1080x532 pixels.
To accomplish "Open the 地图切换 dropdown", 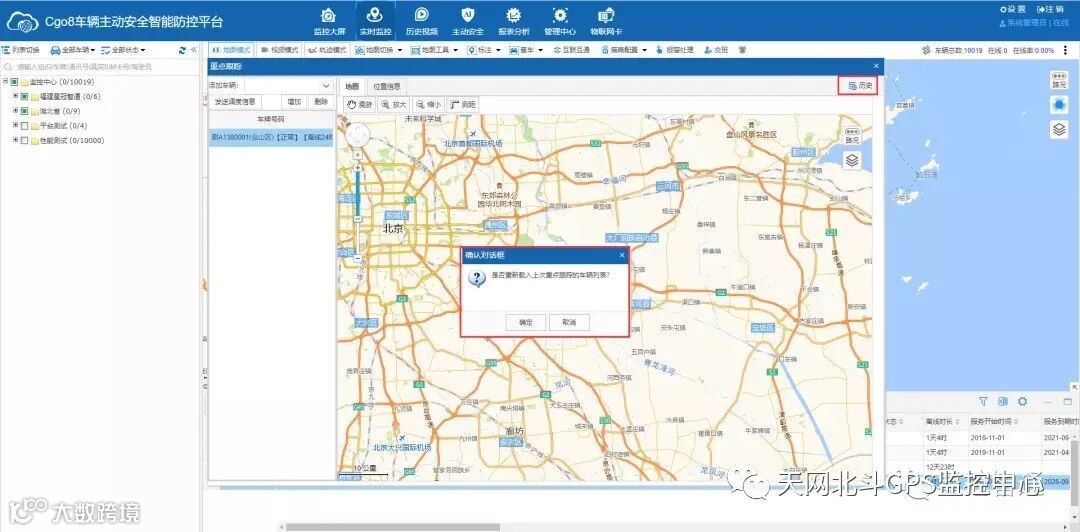I will coord(378,50).
